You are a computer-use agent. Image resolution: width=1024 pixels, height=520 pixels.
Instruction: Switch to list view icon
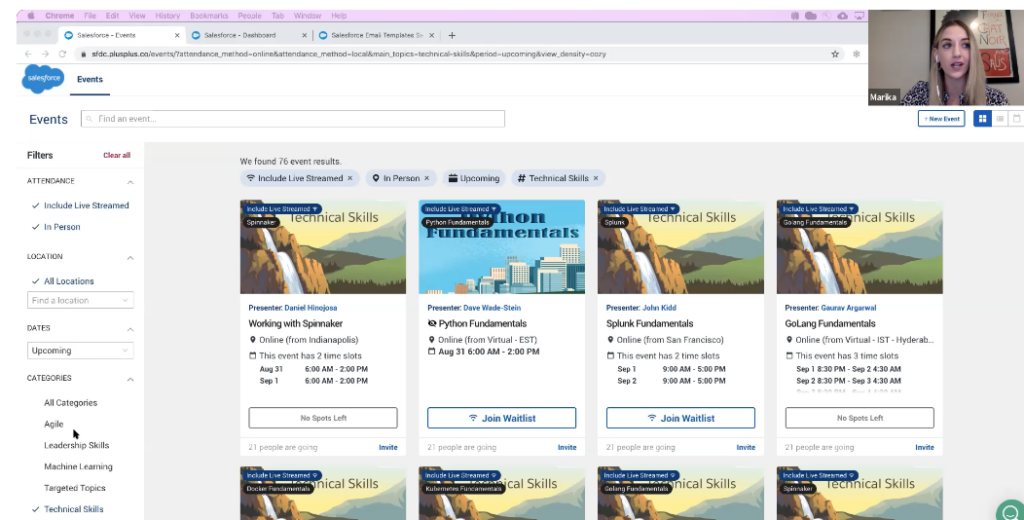[x=1000, y=118]
